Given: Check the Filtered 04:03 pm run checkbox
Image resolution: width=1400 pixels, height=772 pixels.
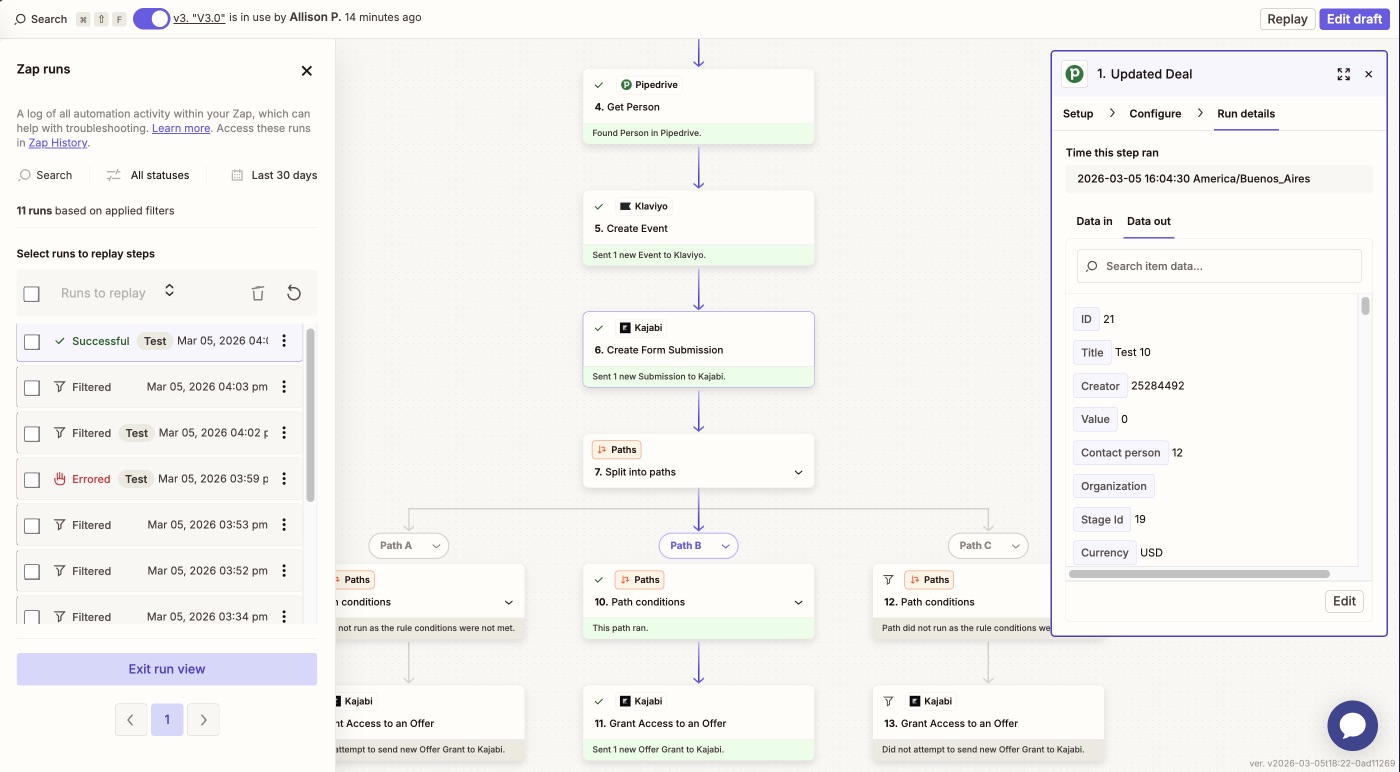Looking at the screenshot, I should point(32,388).
